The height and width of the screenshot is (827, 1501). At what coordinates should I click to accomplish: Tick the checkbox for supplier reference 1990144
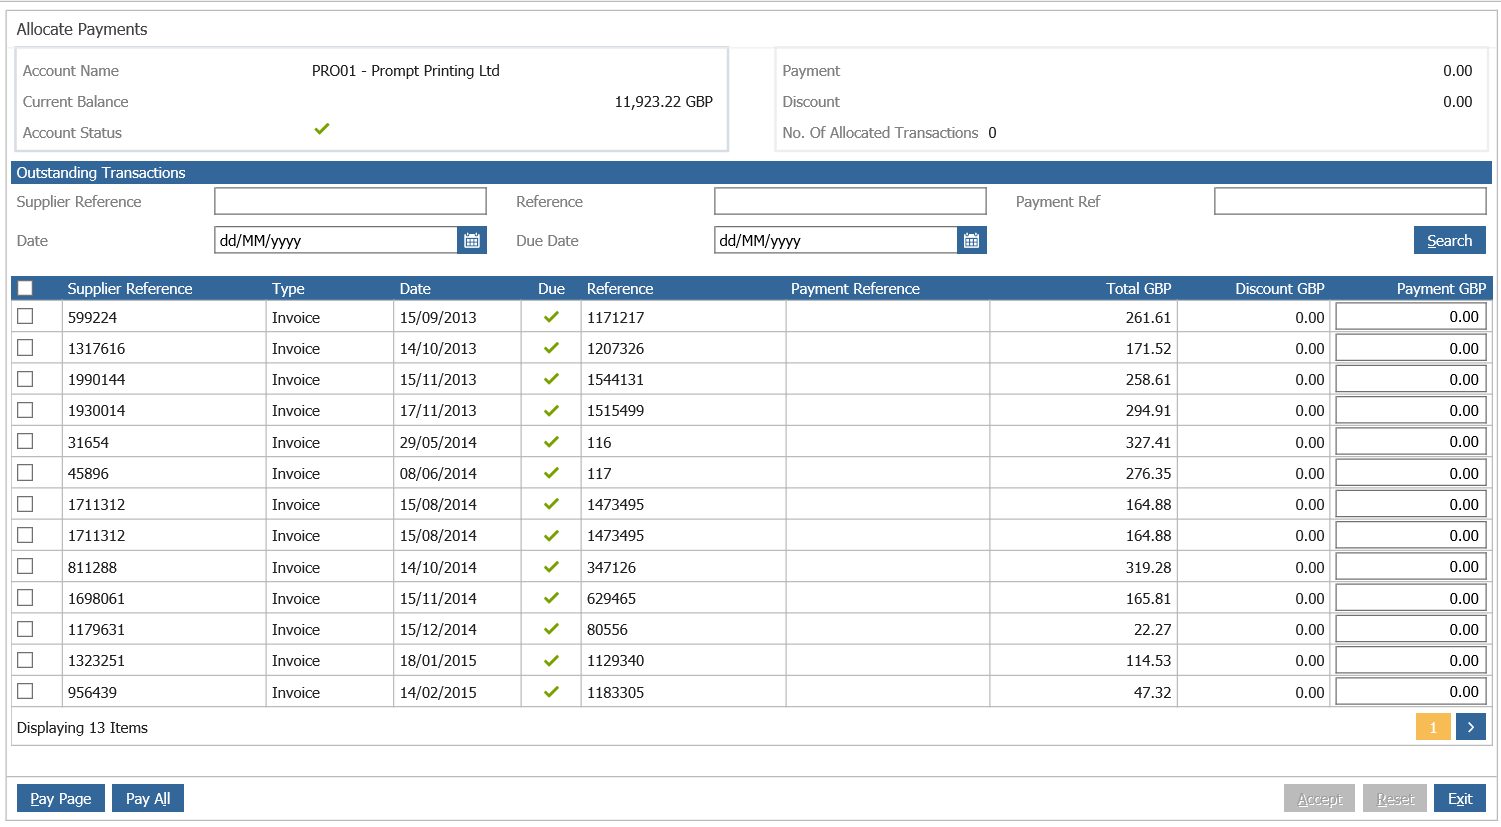(25, 379)
